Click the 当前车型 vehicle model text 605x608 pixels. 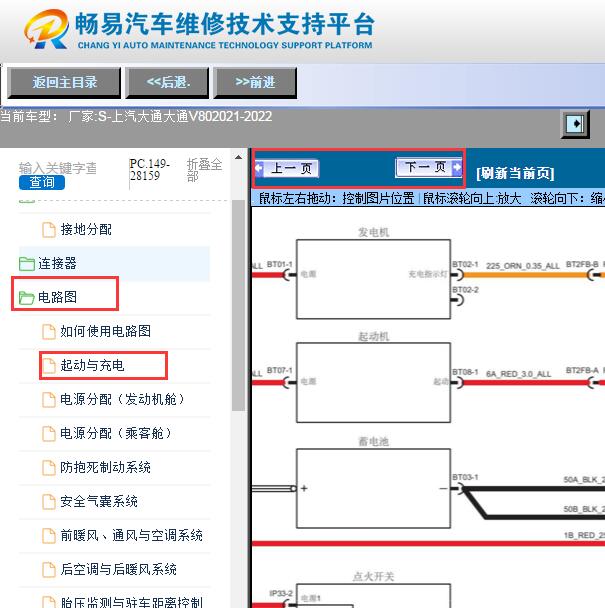pyautogui.click(x=136, y=116)
